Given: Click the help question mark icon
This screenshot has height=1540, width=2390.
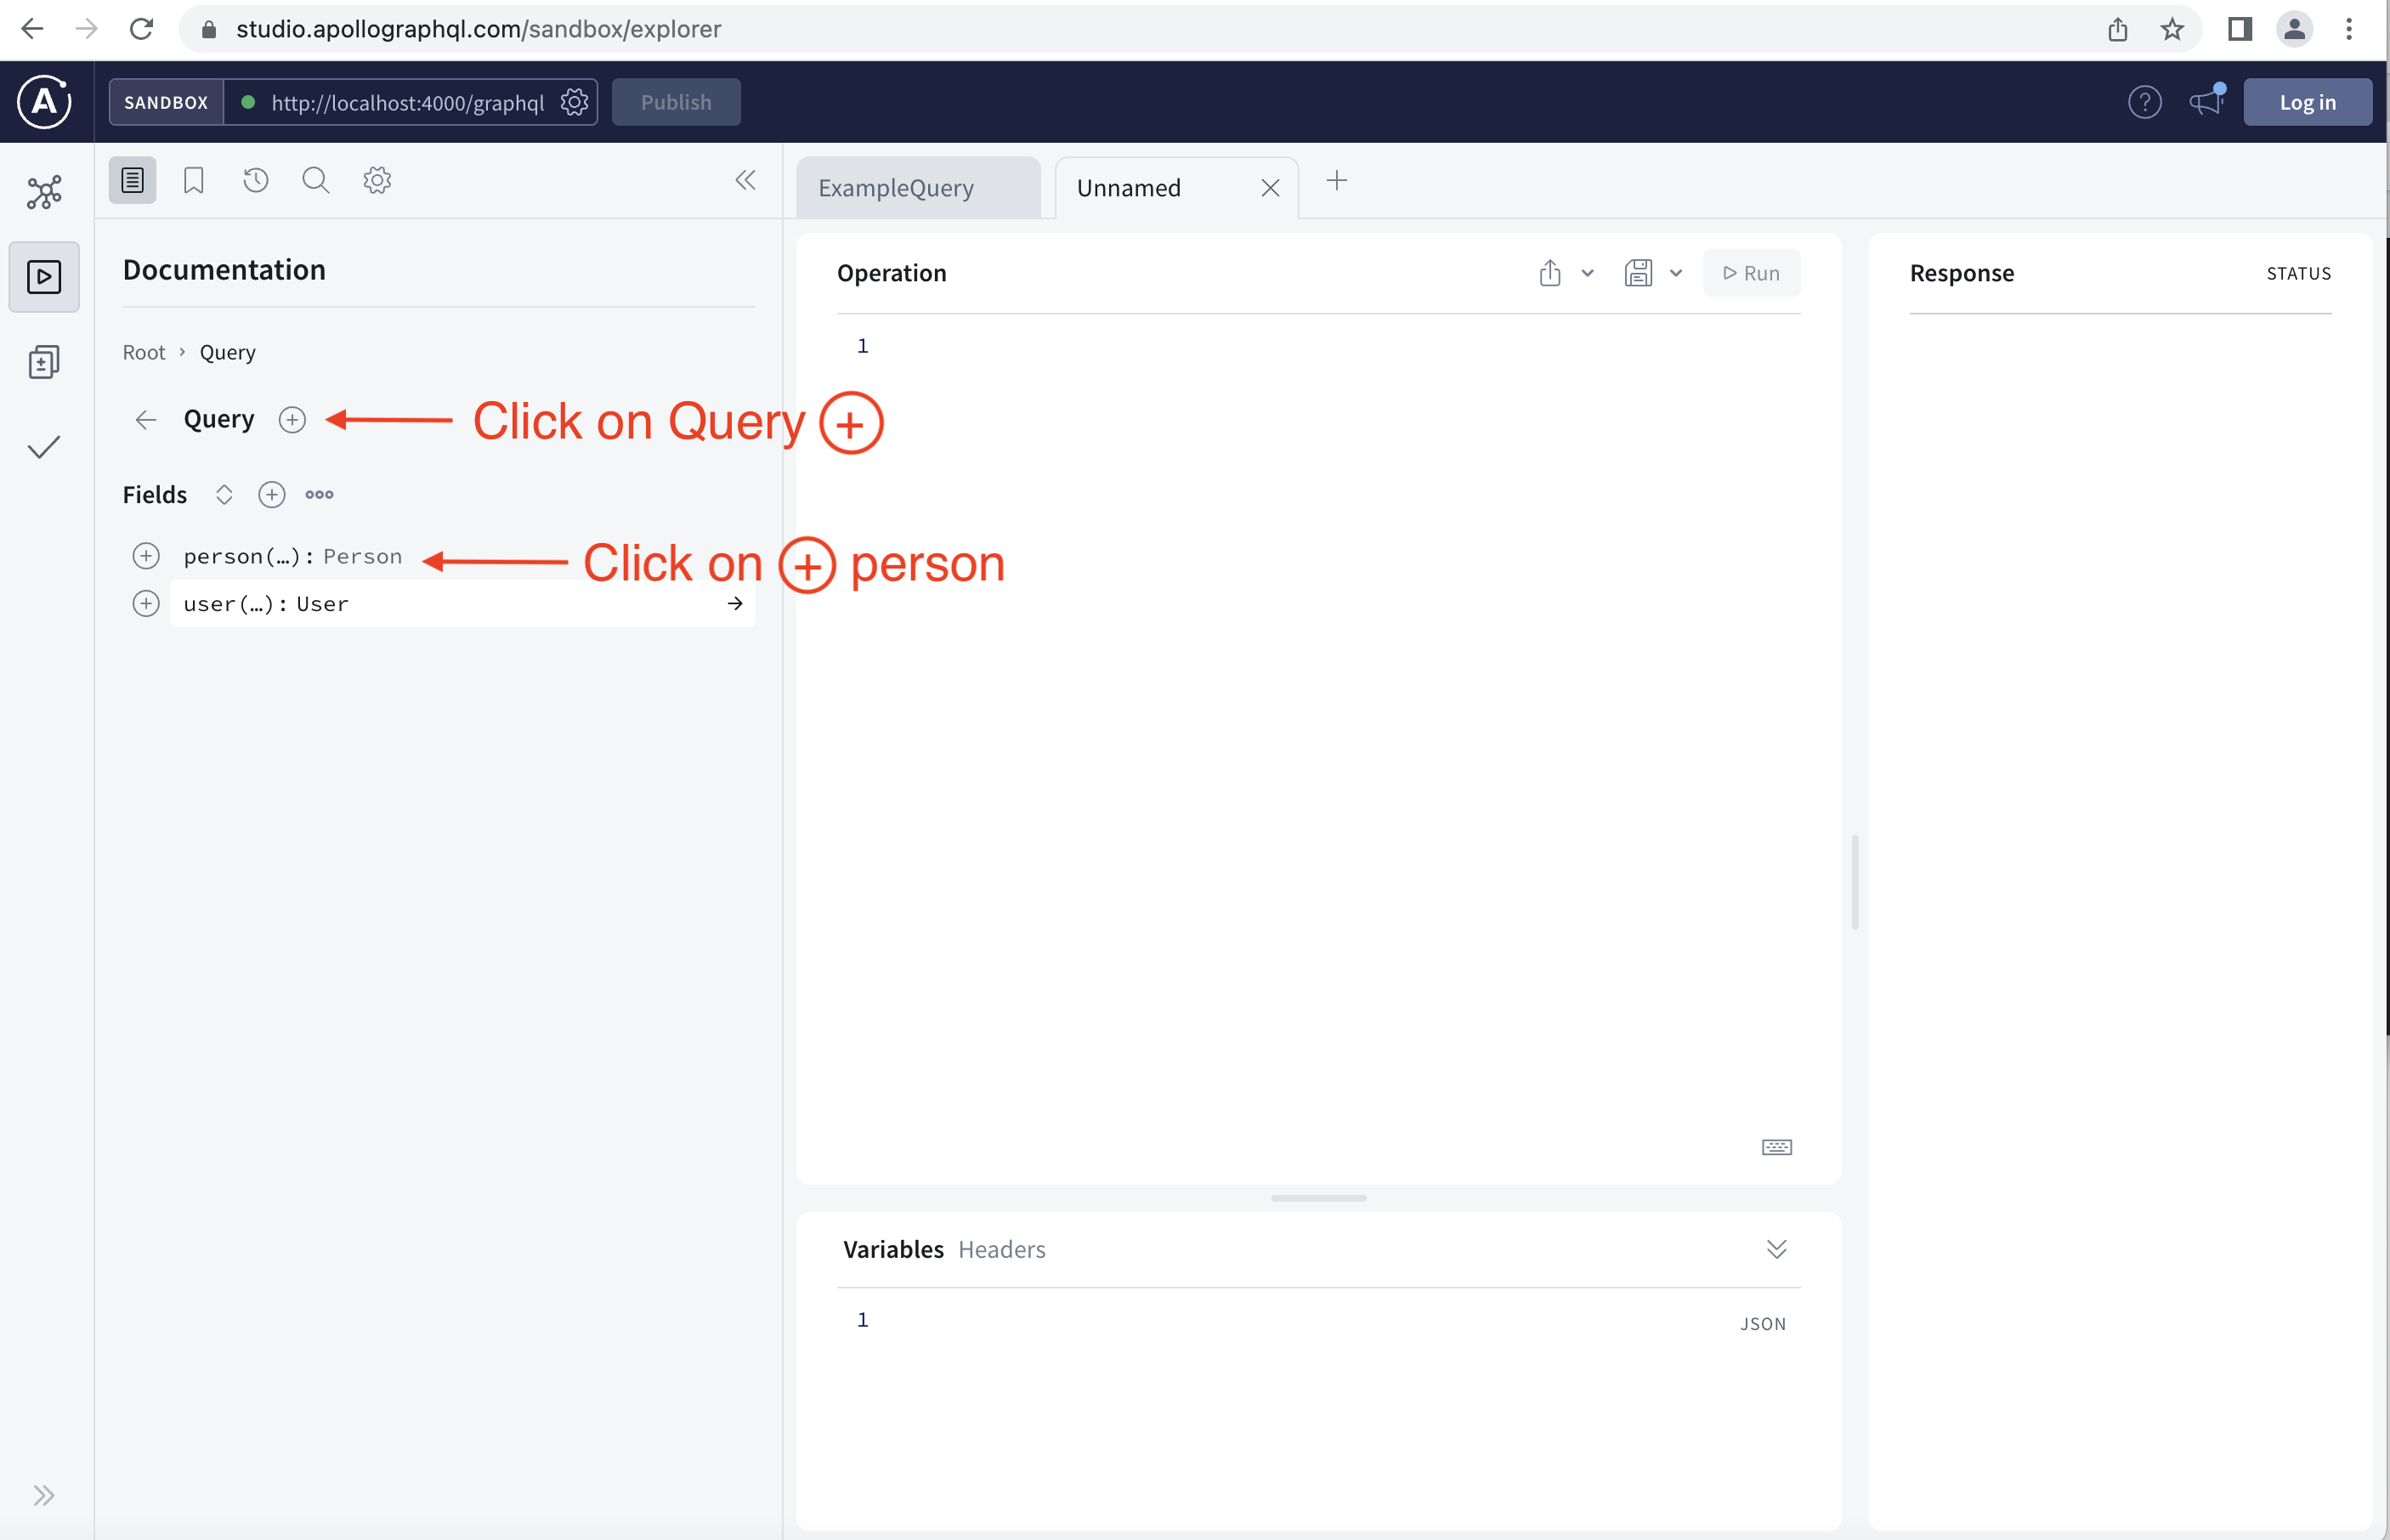Looking at the screenshot, I should click(x=2144, y=102).
